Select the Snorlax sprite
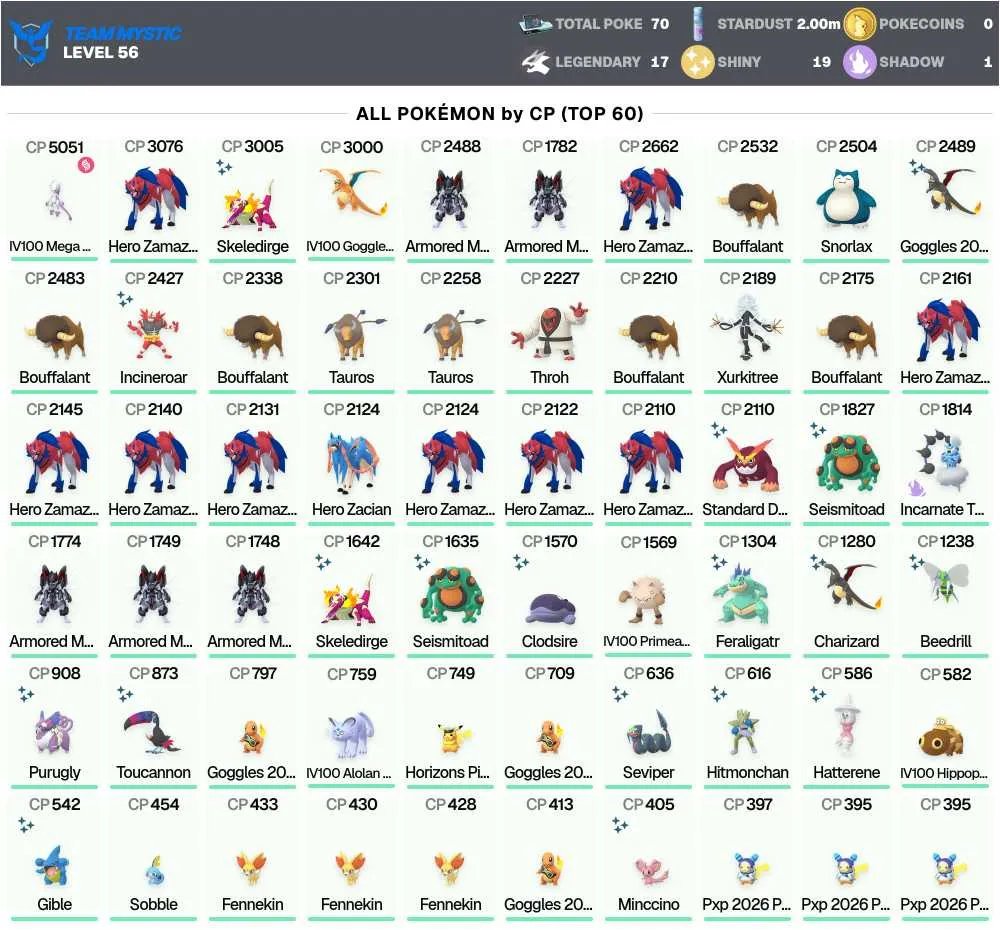Viewport: 1000px width, 930px height. click(846, 198)
